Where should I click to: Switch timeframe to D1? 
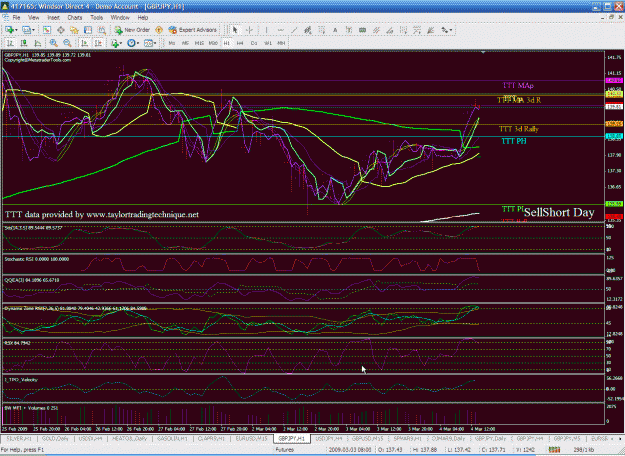[x=254, y=43]
